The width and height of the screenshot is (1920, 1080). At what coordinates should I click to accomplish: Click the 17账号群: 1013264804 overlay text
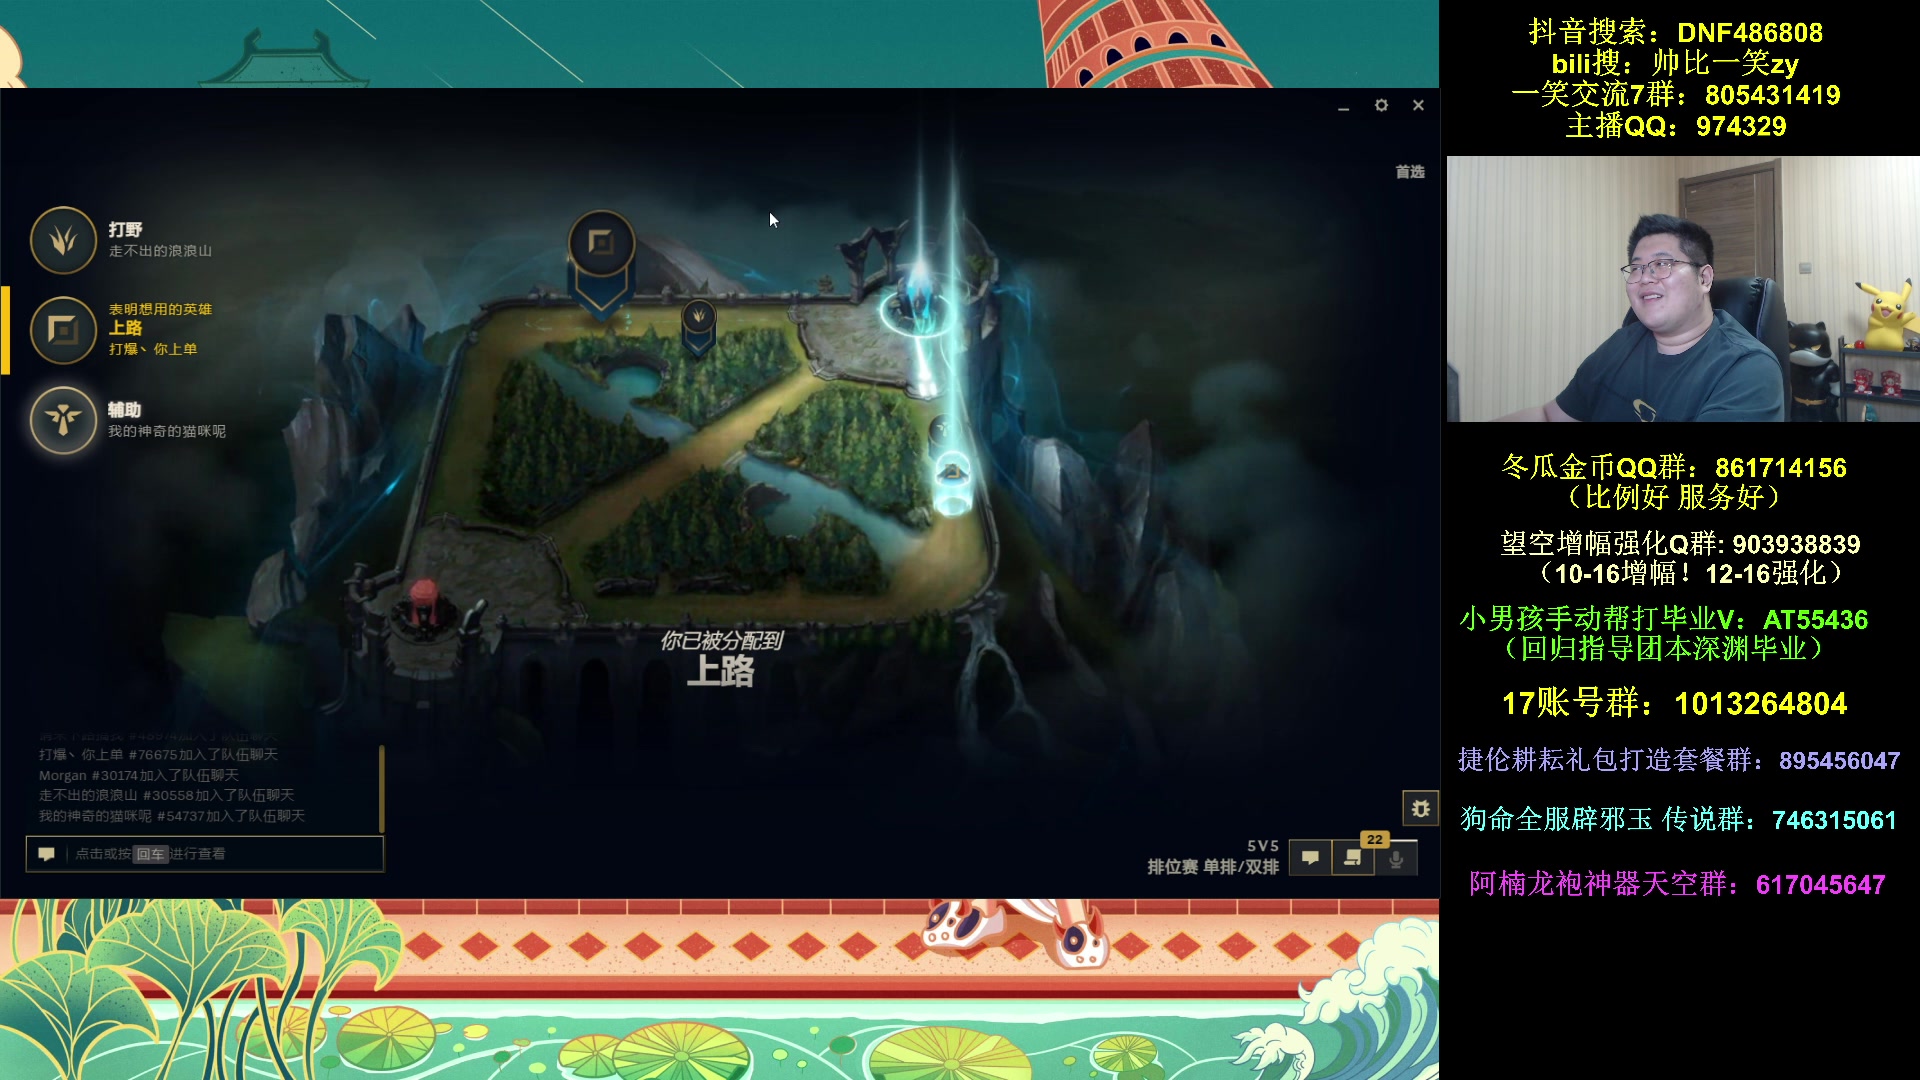coord(1675,703)
